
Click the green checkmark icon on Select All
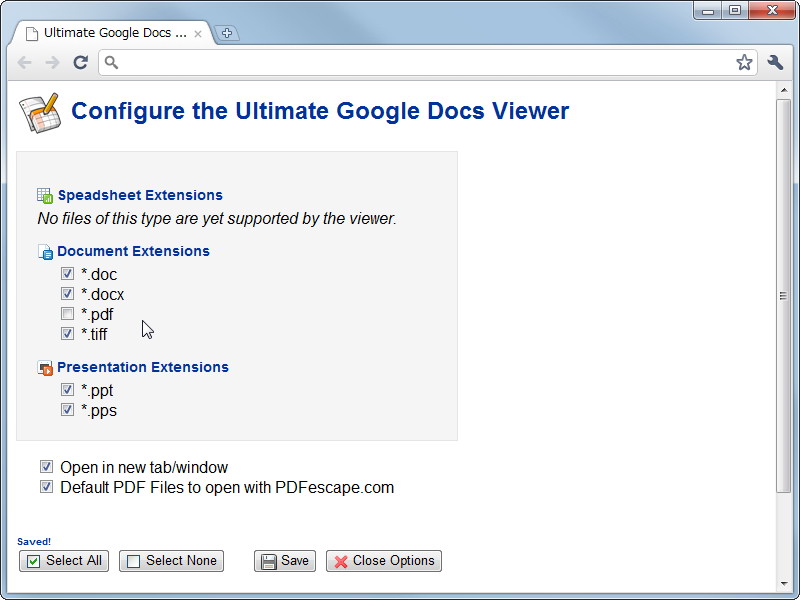pyautogui.click(x=35, y=561)
